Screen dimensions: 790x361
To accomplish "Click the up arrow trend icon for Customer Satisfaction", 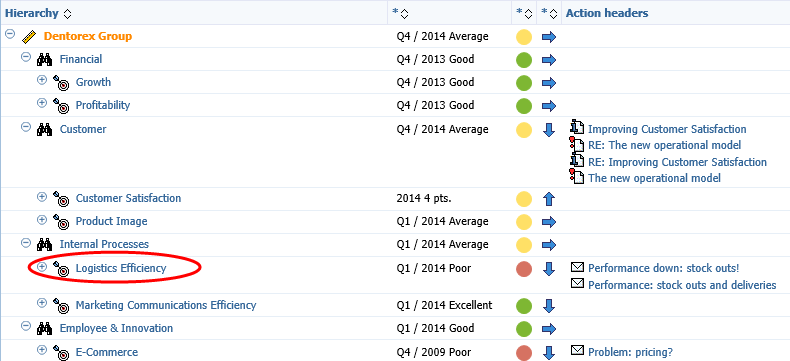I will click(x=549, y=199).
